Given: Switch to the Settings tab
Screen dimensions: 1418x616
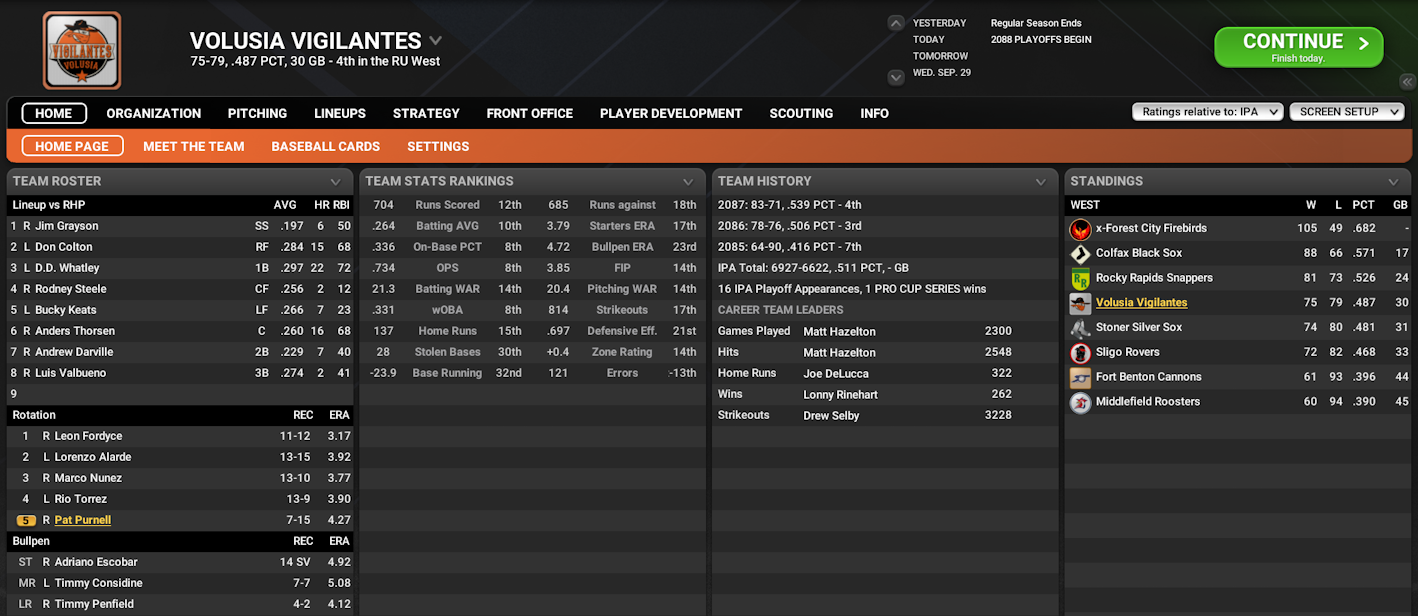Looking at the screenshot, I should coord(438,146).
